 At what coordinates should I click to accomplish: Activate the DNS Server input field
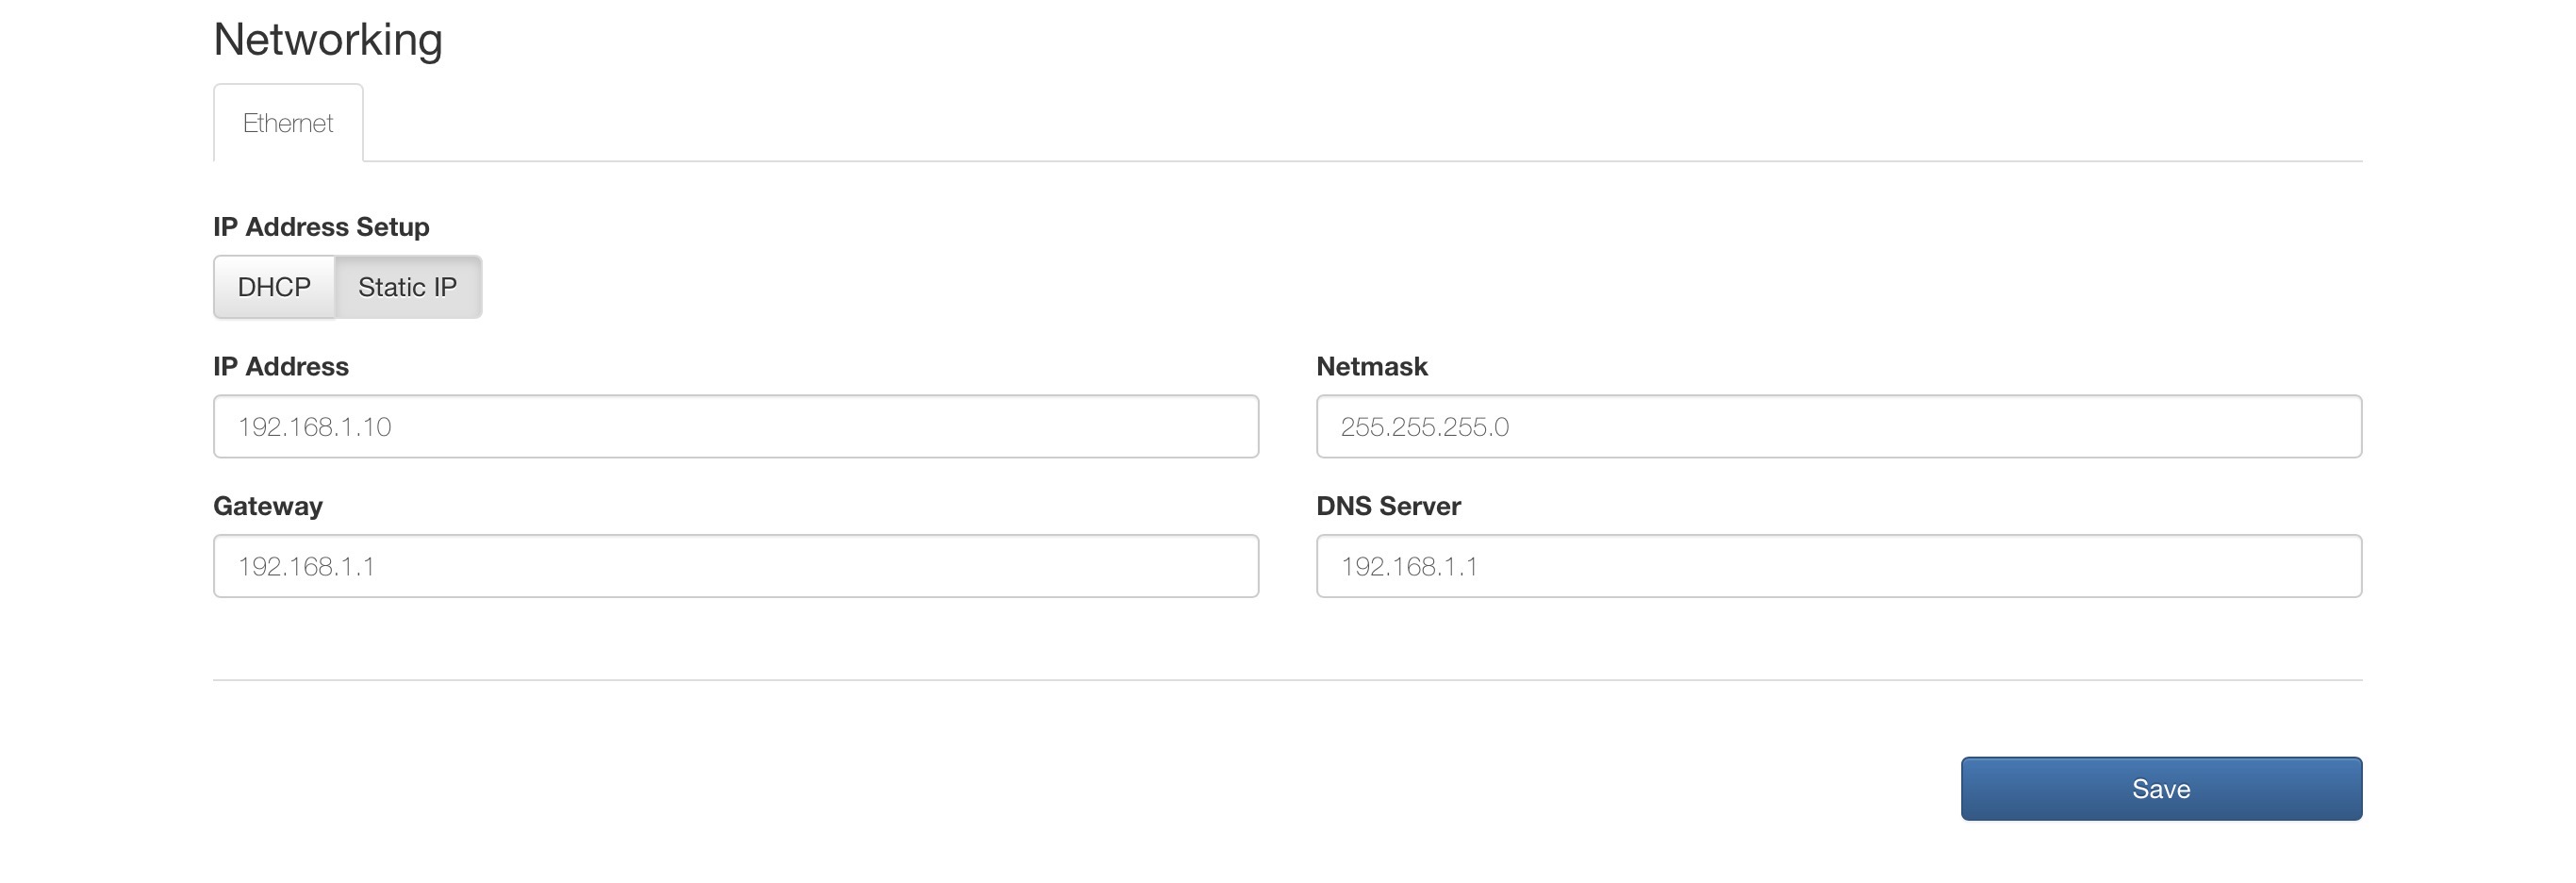tap(1839, 566)
